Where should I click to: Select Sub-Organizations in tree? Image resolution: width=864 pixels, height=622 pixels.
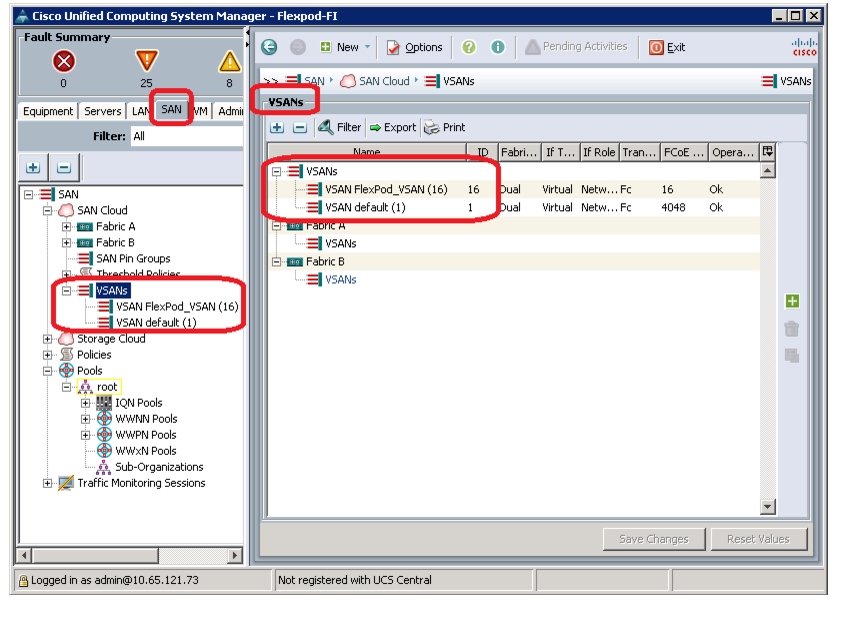(x=159, y=467)
